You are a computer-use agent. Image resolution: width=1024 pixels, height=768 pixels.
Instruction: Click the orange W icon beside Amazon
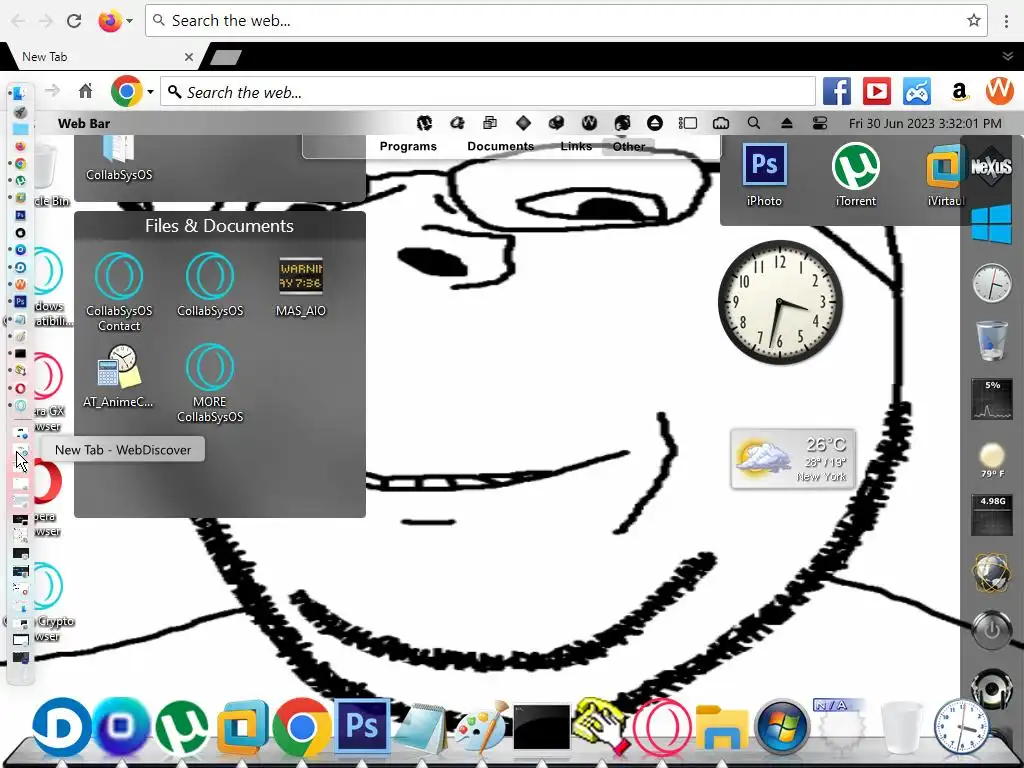point(999,91)
